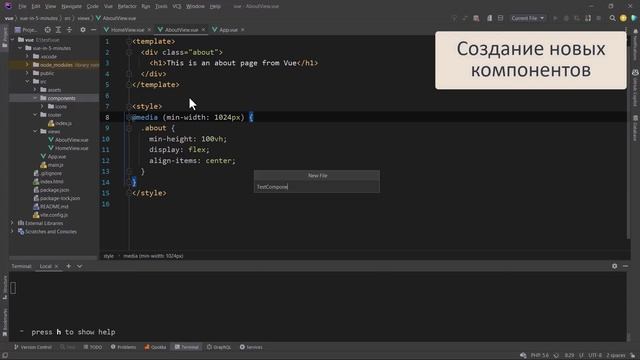Expand the icons folder arrow
The height and width of the screenshot is (360, 640).
click(42, 106)
